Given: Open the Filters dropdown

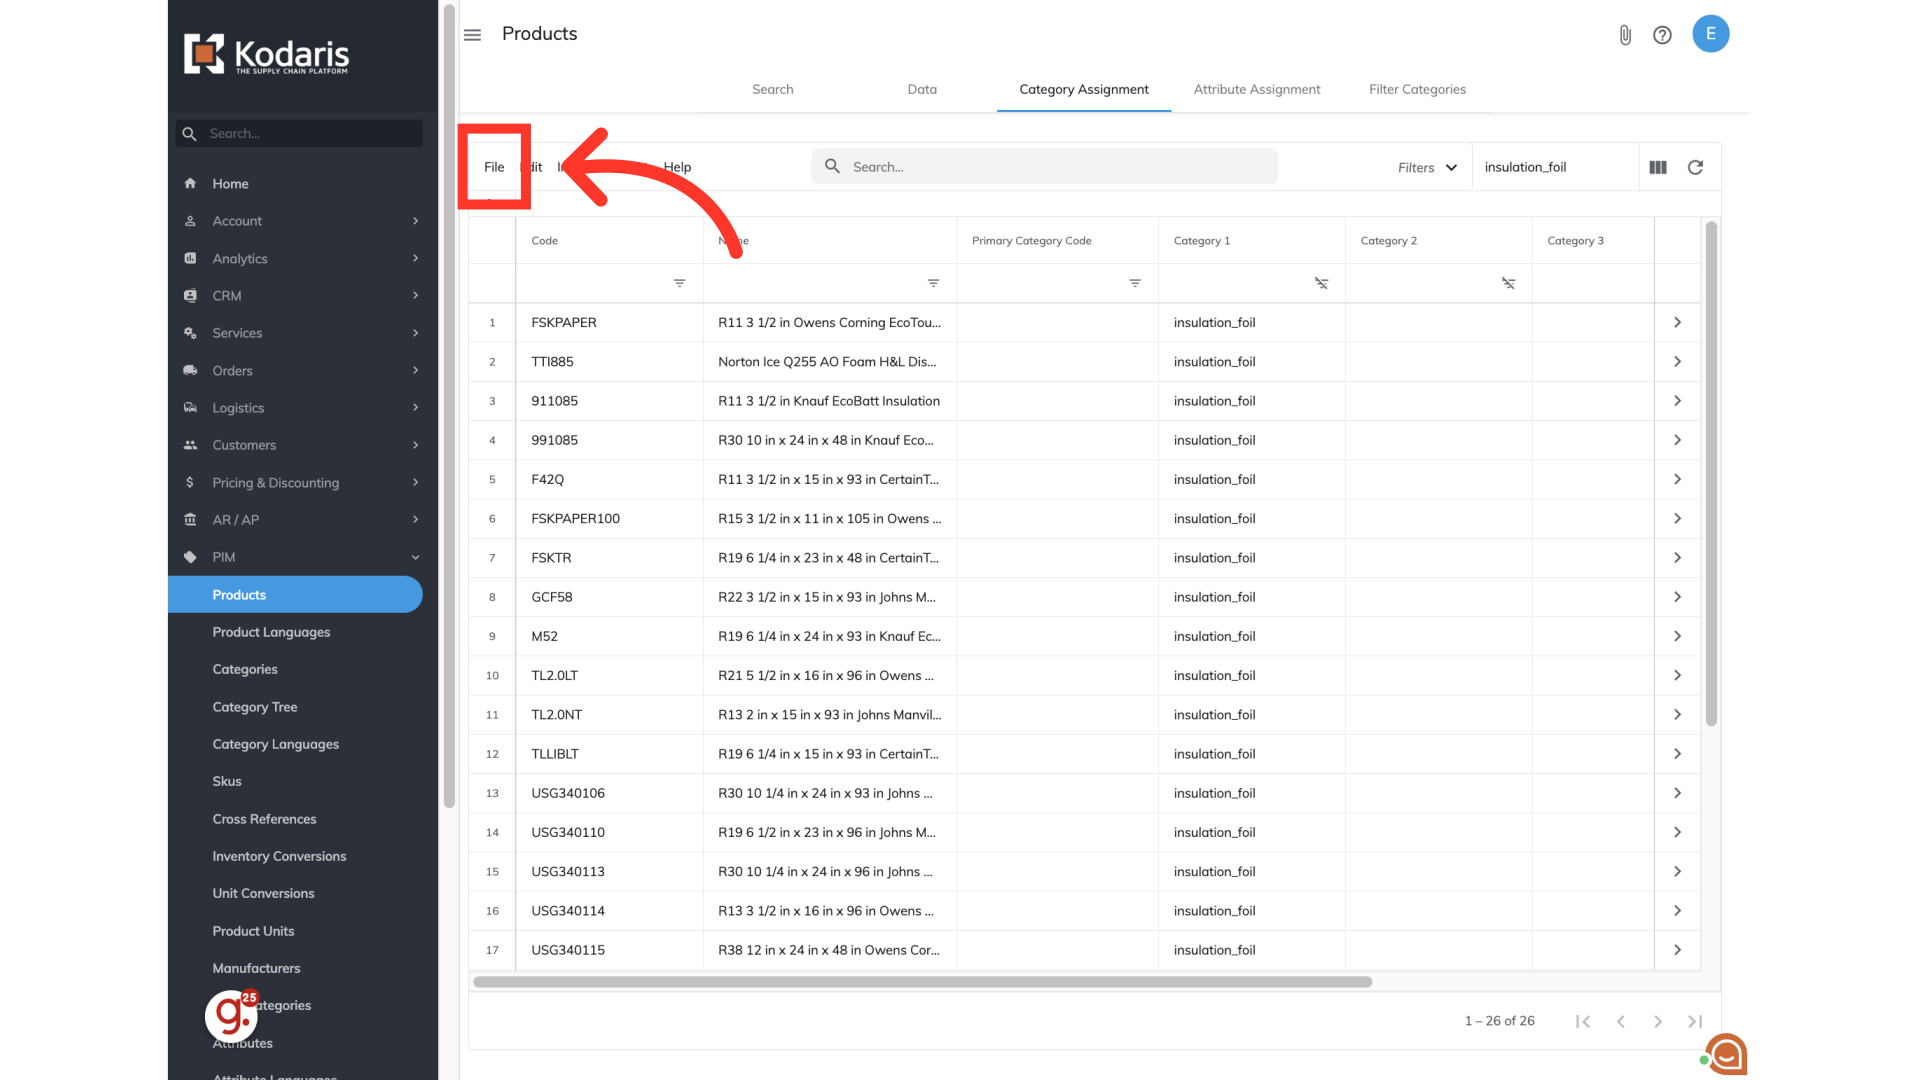Looking at the screenshot, I should (1427, 167).
